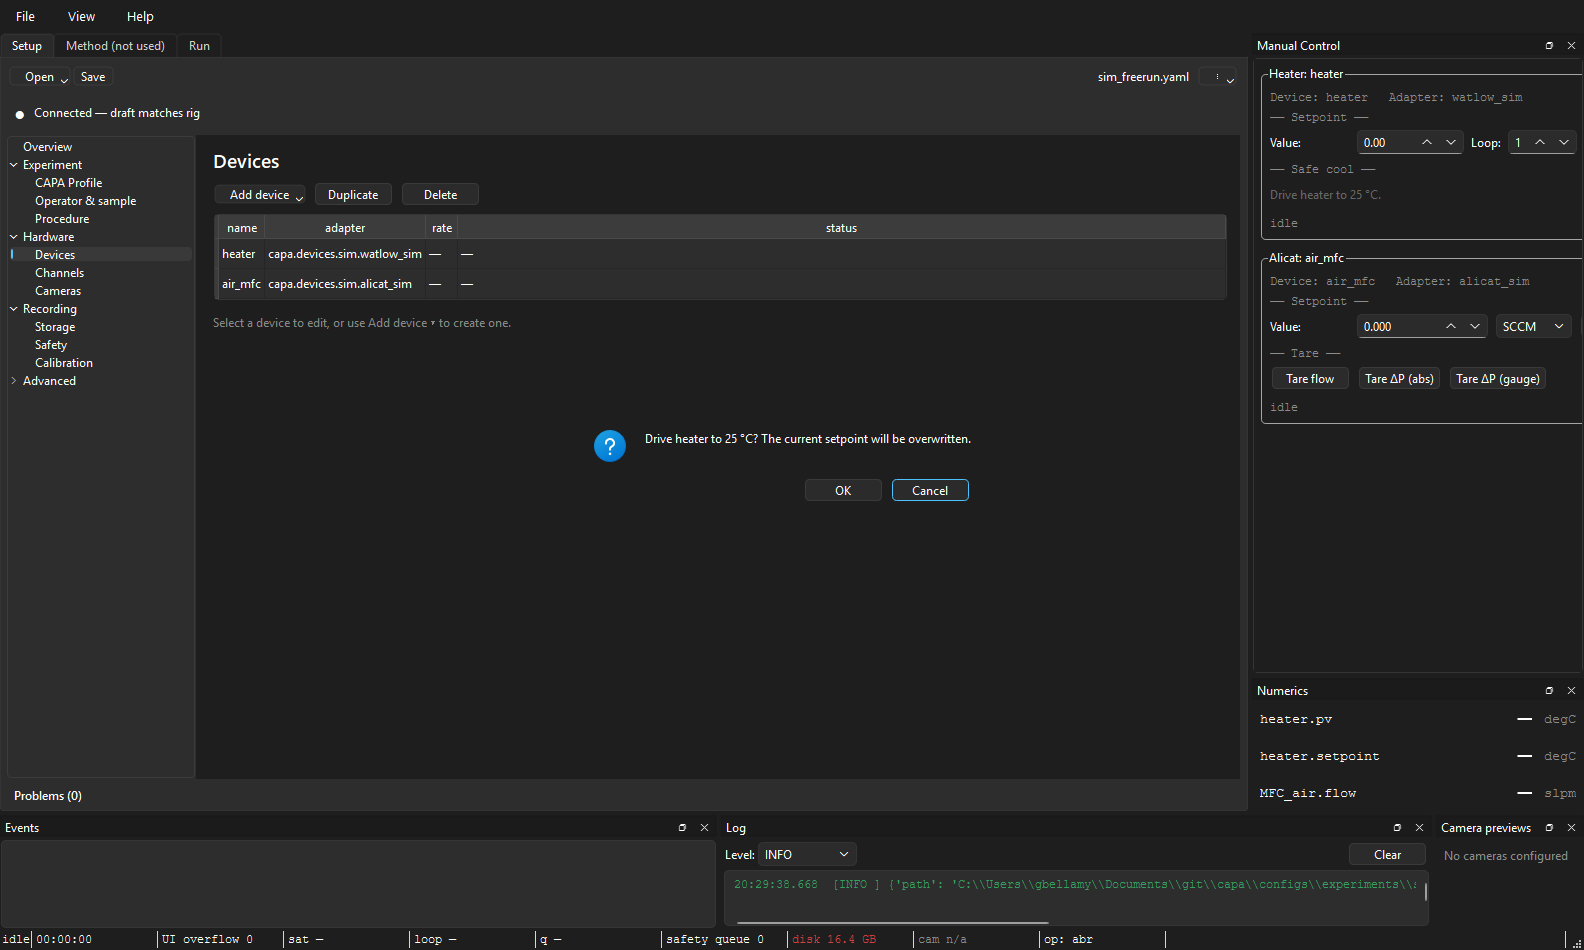Collapse the Recording tree section
The height and width of the screenshot is (950, 1584).
click(14, 309)
